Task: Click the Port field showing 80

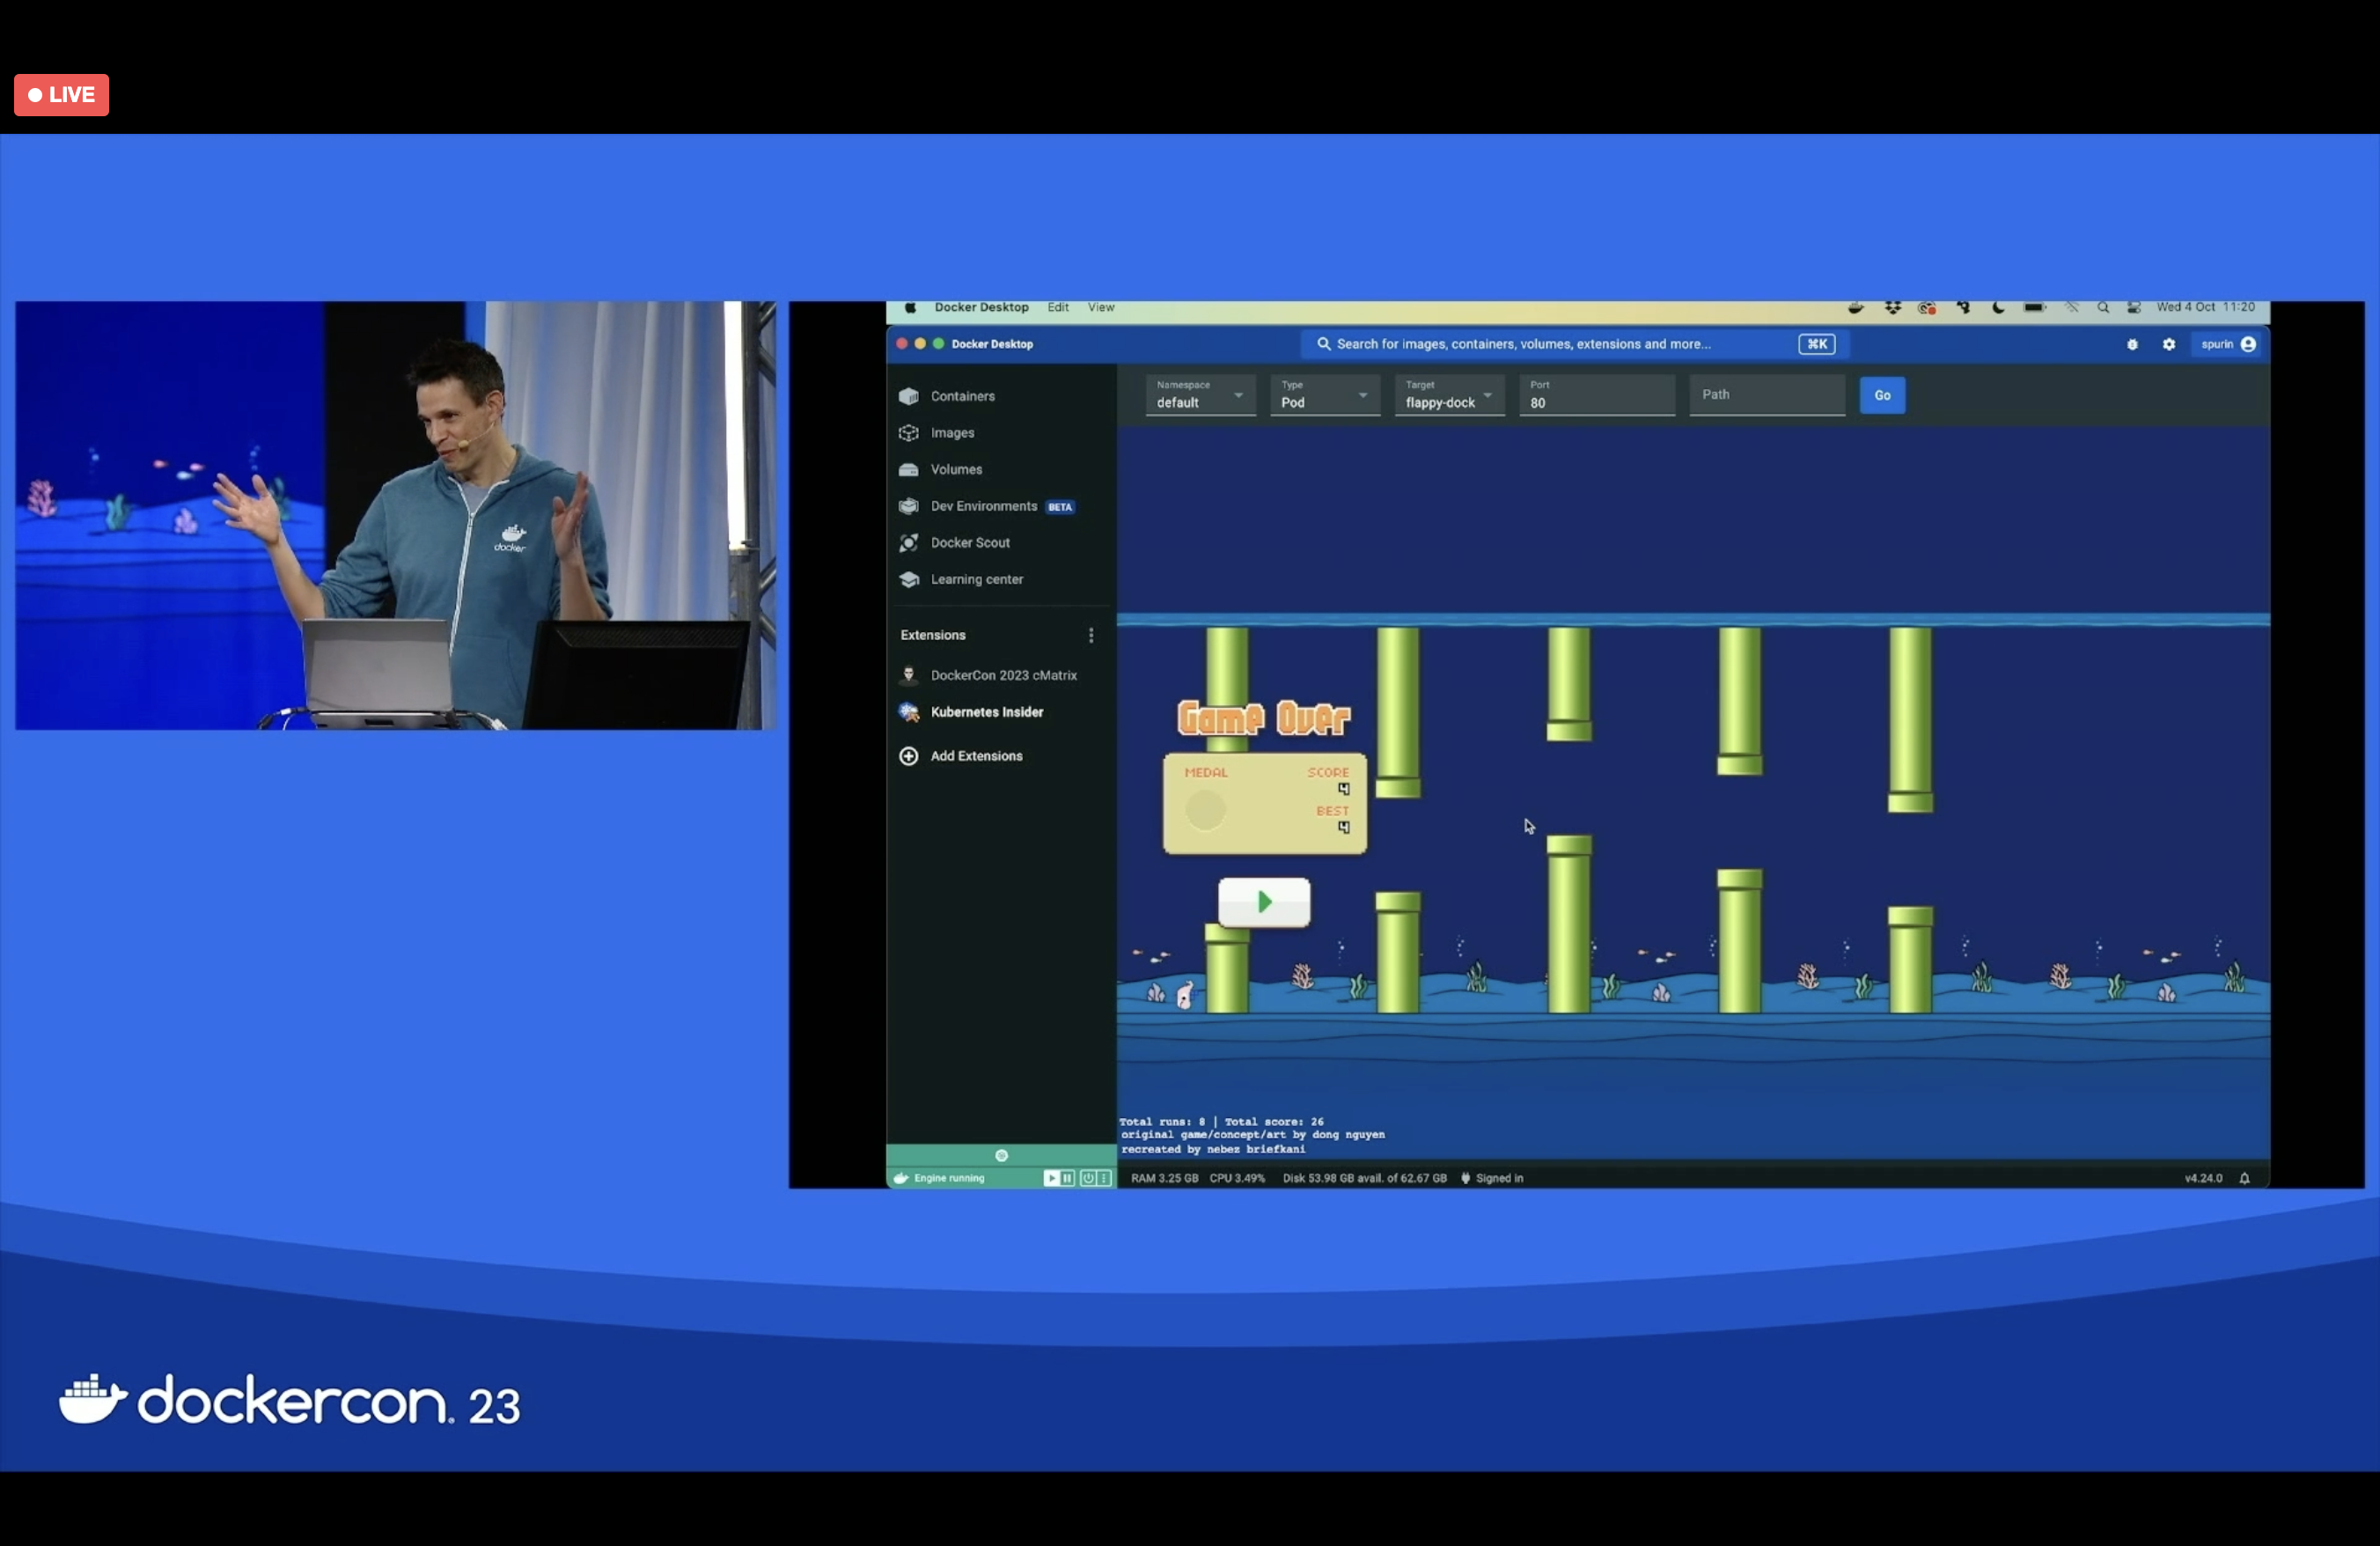Action: tap(1597, 395)
